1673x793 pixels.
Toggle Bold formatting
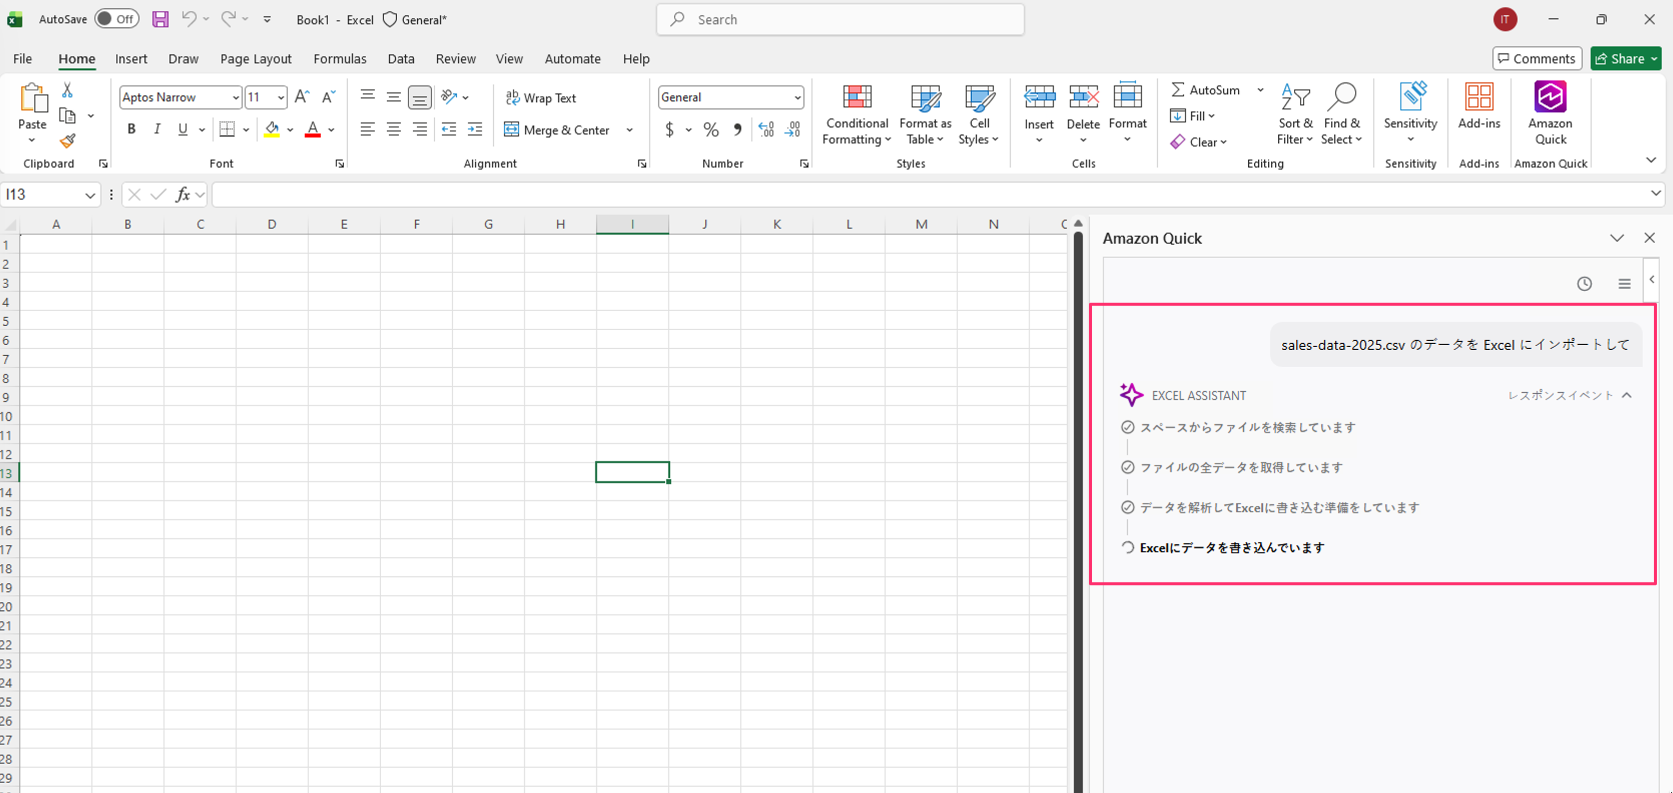pyautogui.click(x=131, y=129)
